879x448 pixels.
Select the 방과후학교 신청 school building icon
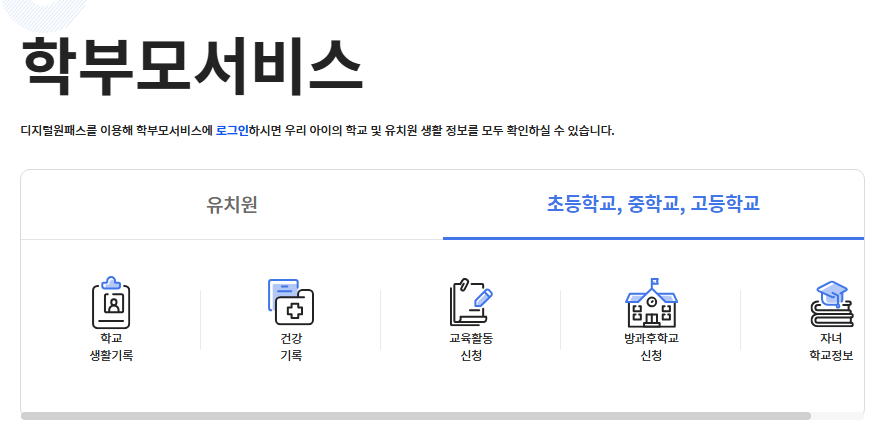[x=651, y=303]
